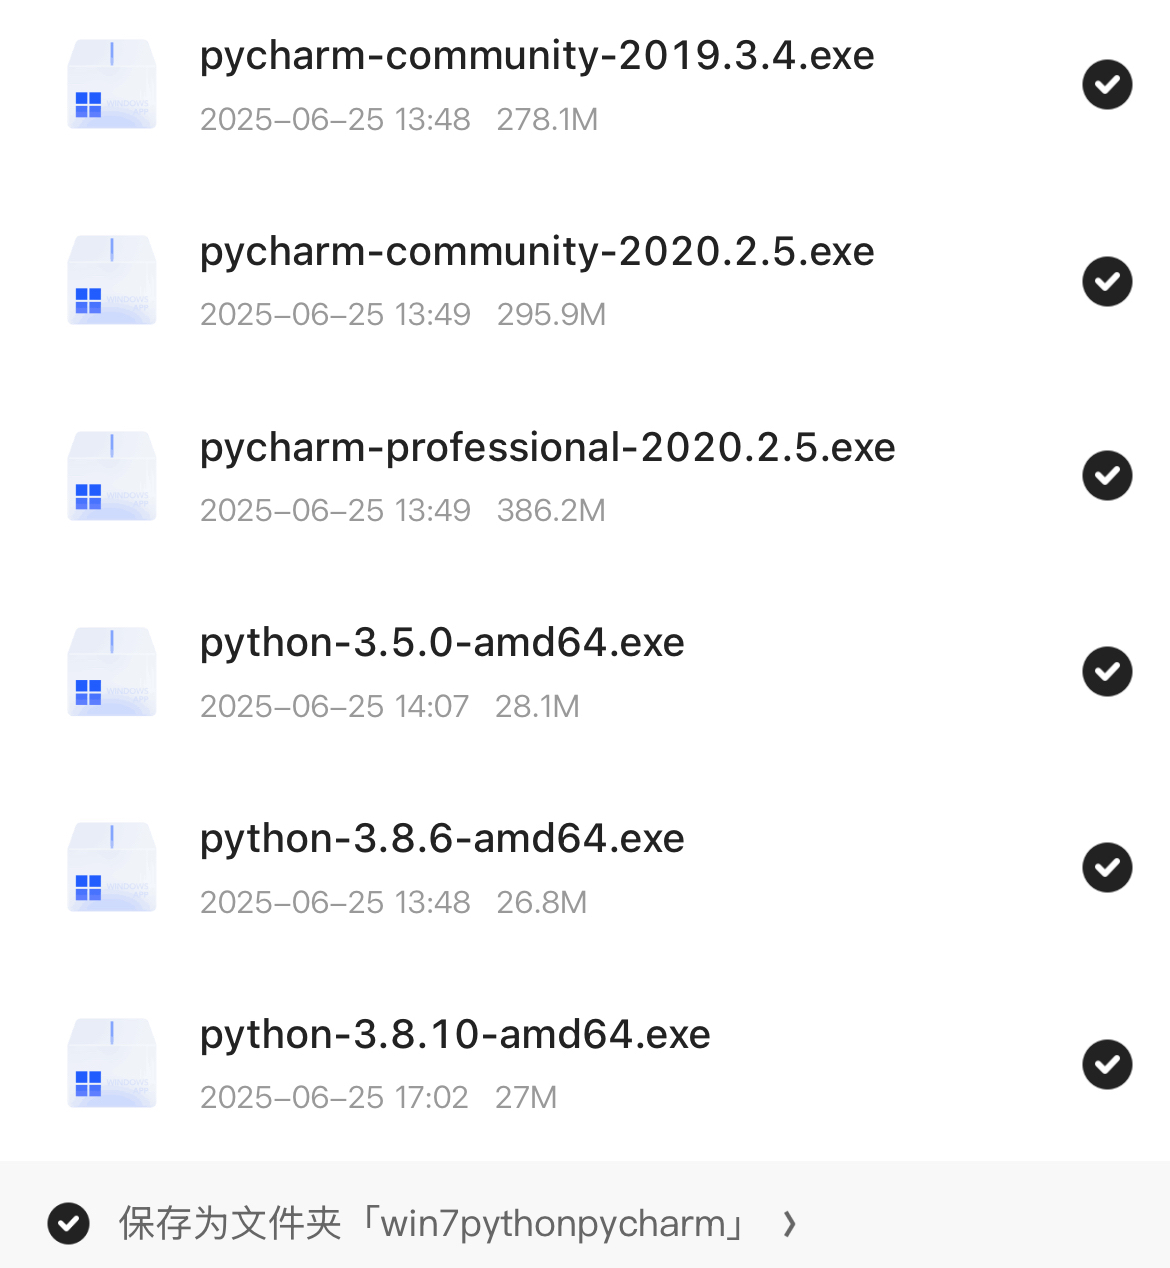Expand the win7pythonpycharm folder chevron
The height and width of the screenshot is (1268, 1170).
click(x=790, y=1223)
